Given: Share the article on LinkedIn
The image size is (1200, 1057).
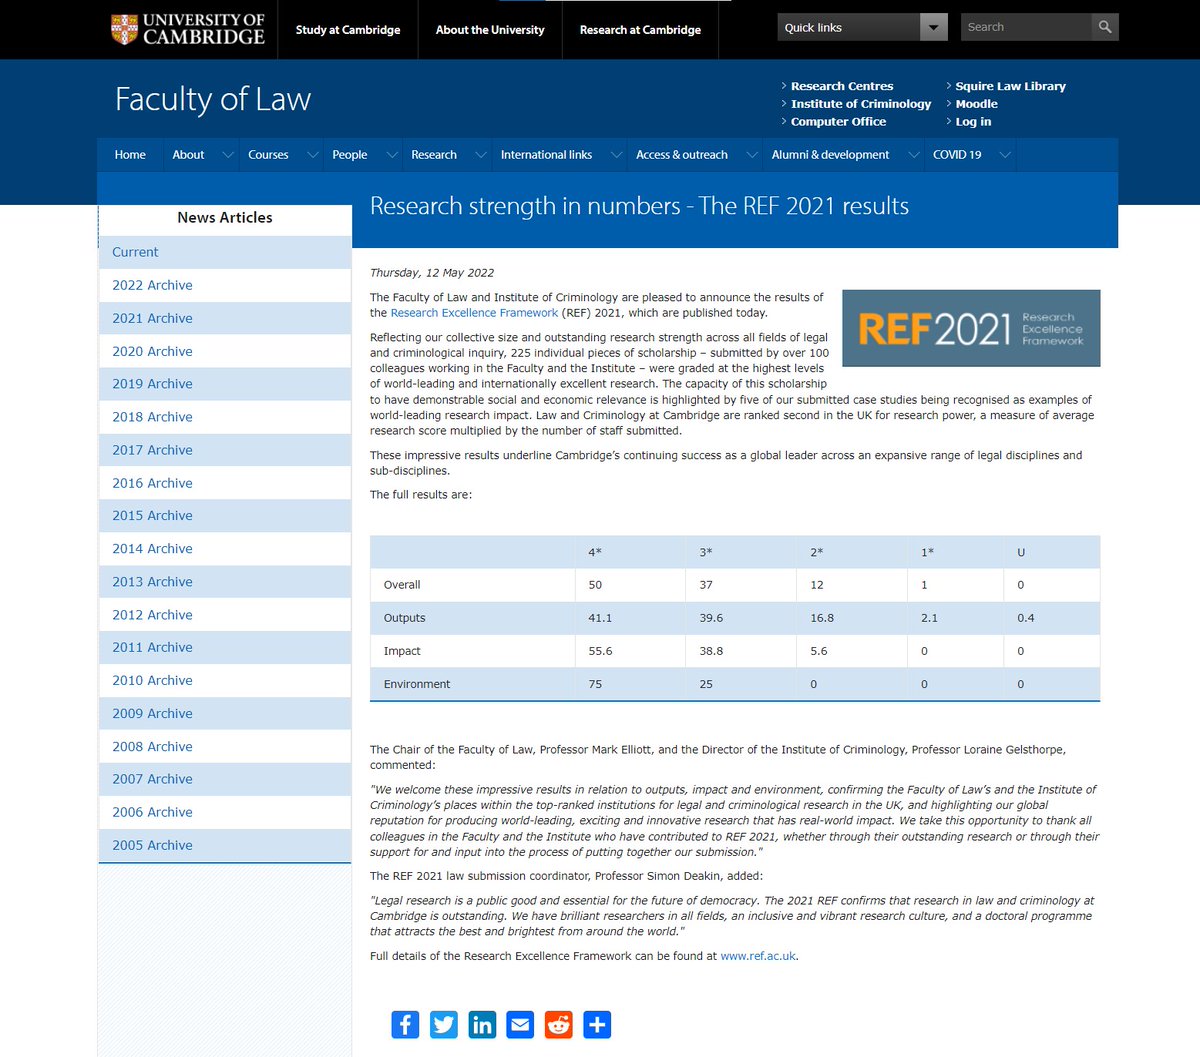Looking at the screenshot, I should click(x=482, y=1025).
